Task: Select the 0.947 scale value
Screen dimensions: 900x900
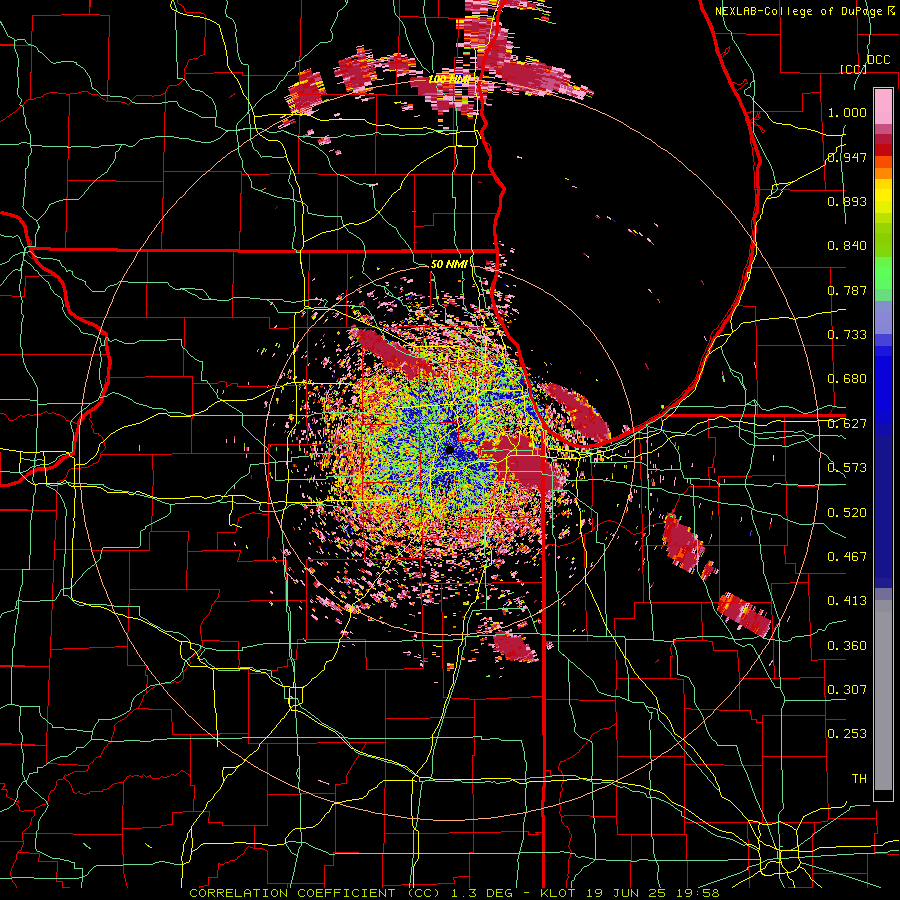Action: [847, 157]
